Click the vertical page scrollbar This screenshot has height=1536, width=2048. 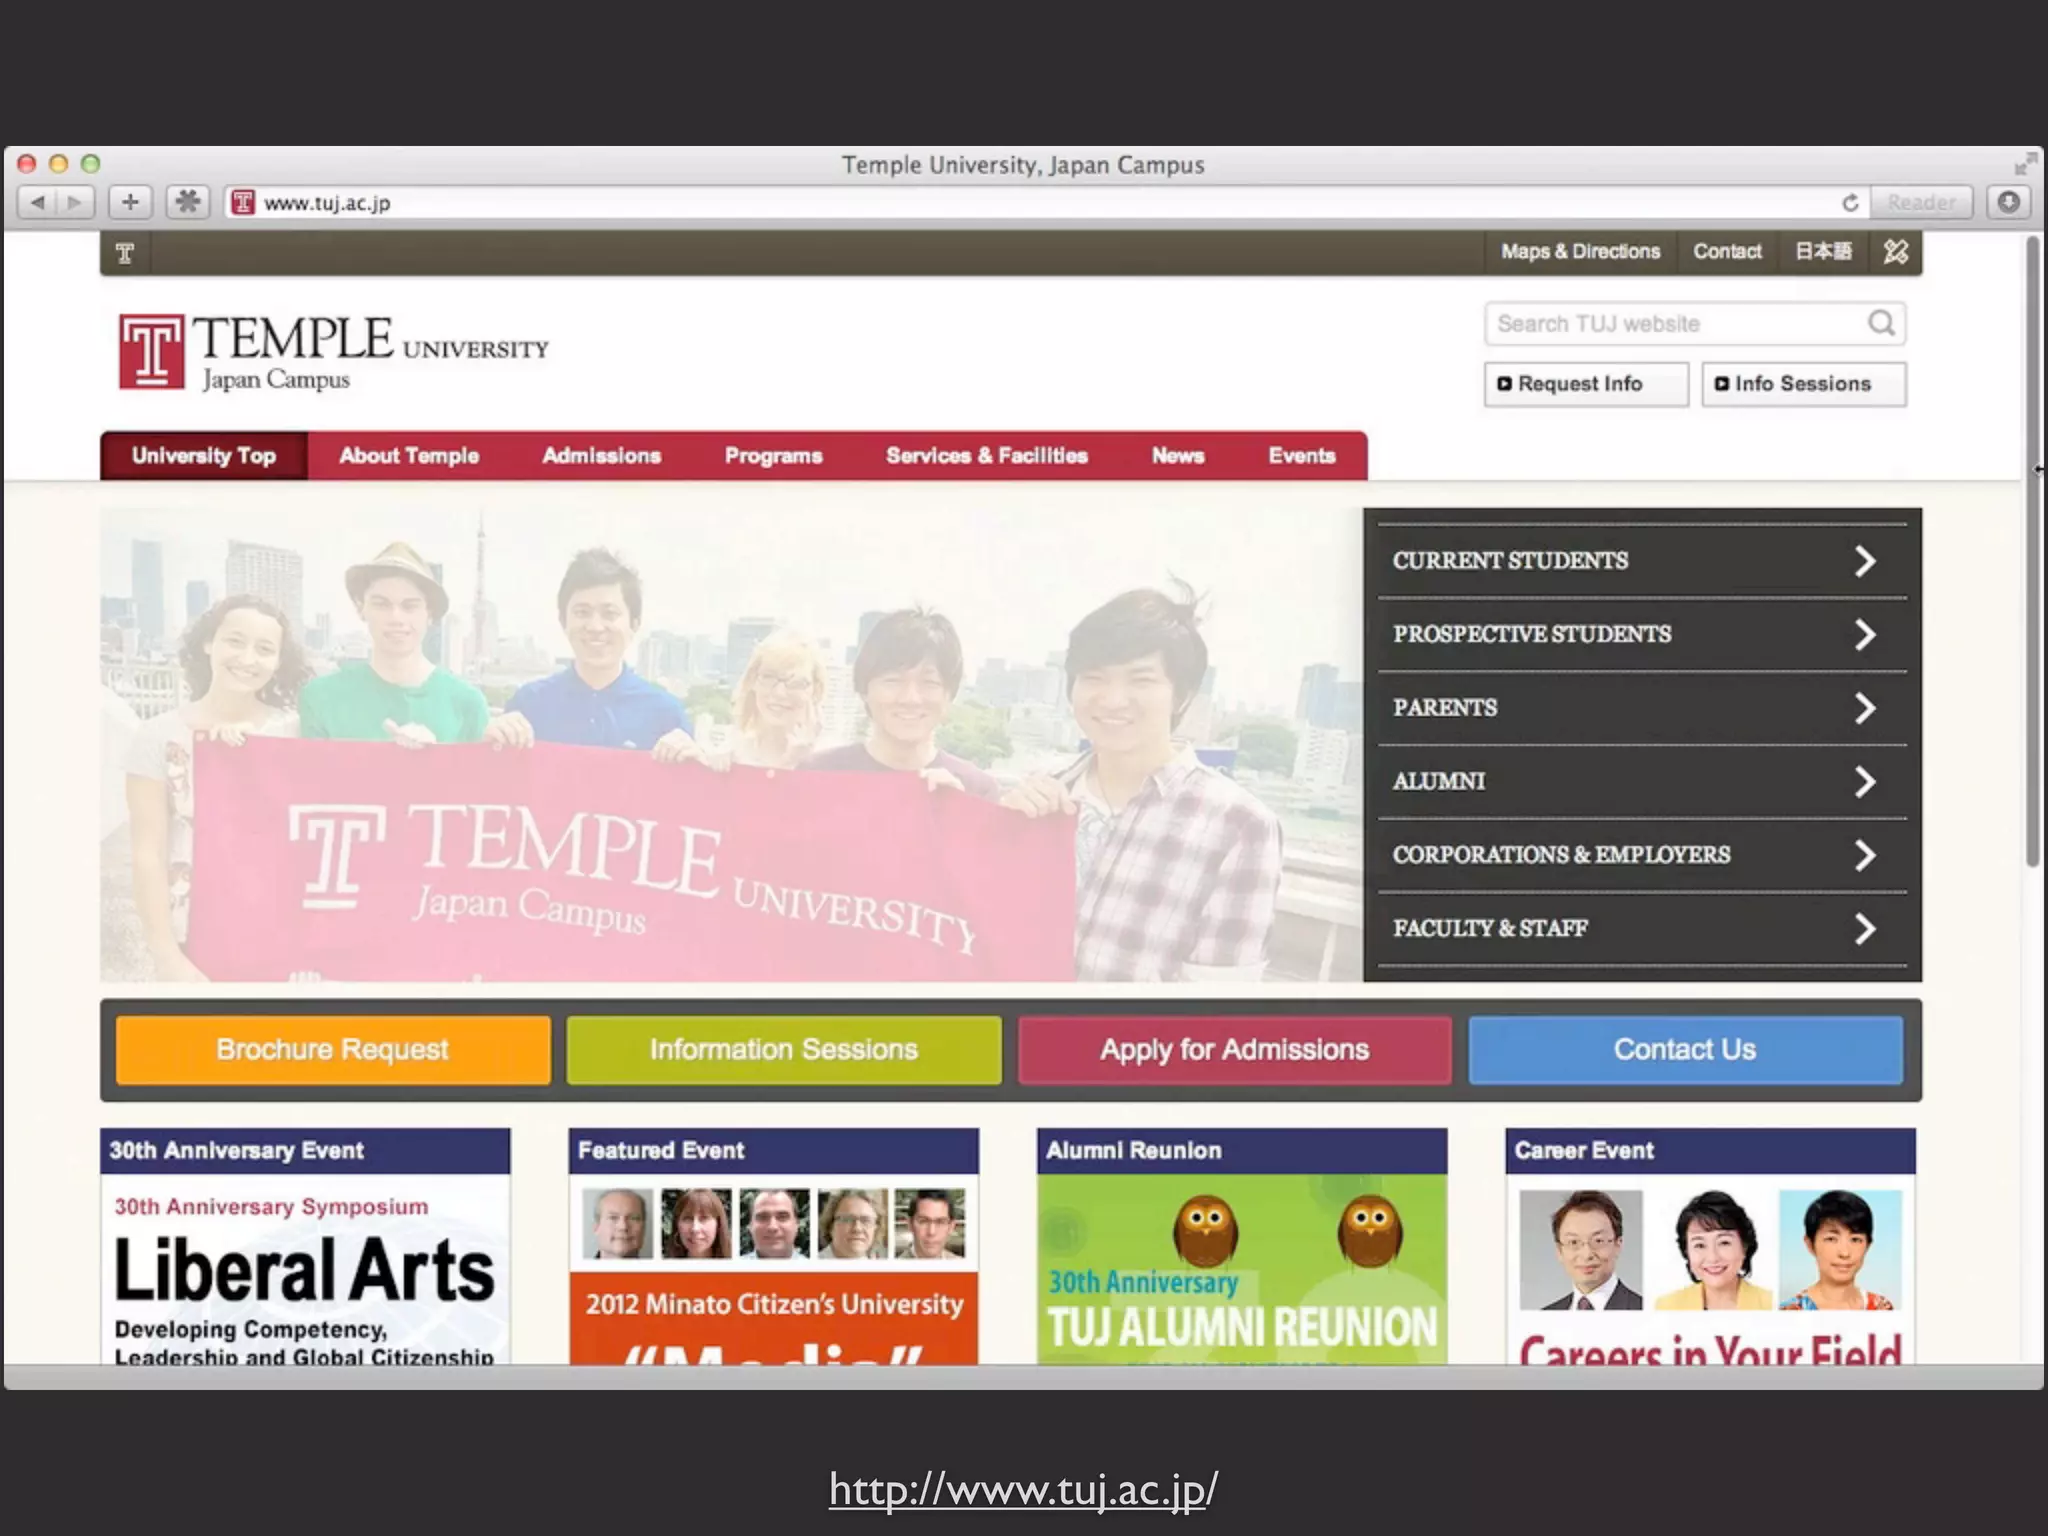coord(2032,552)
